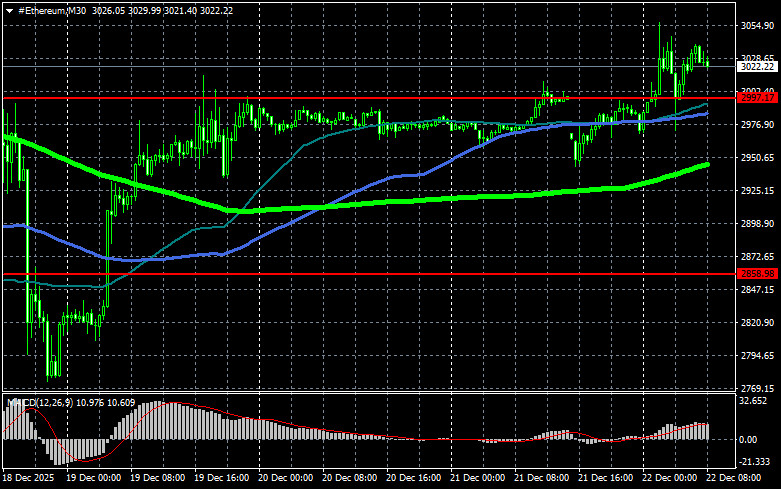Click the MACD scale value 32.652
Viewport: 781px width, 489px height.
(x=753, y=400)
